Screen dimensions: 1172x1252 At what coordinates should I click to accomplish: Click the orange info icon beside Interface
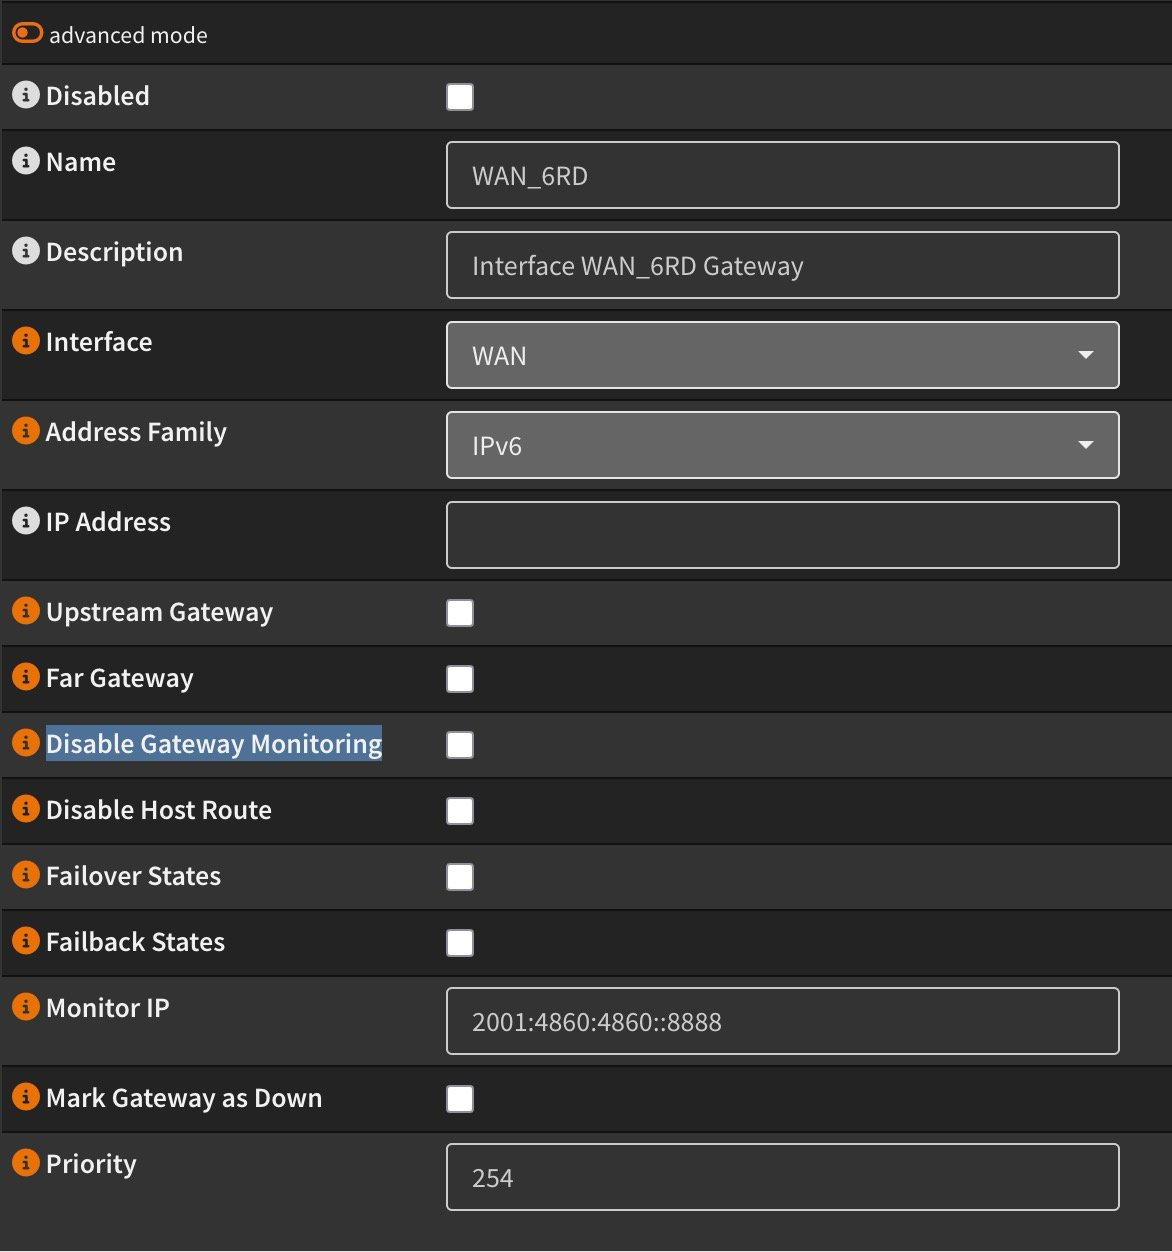[25, 341]
